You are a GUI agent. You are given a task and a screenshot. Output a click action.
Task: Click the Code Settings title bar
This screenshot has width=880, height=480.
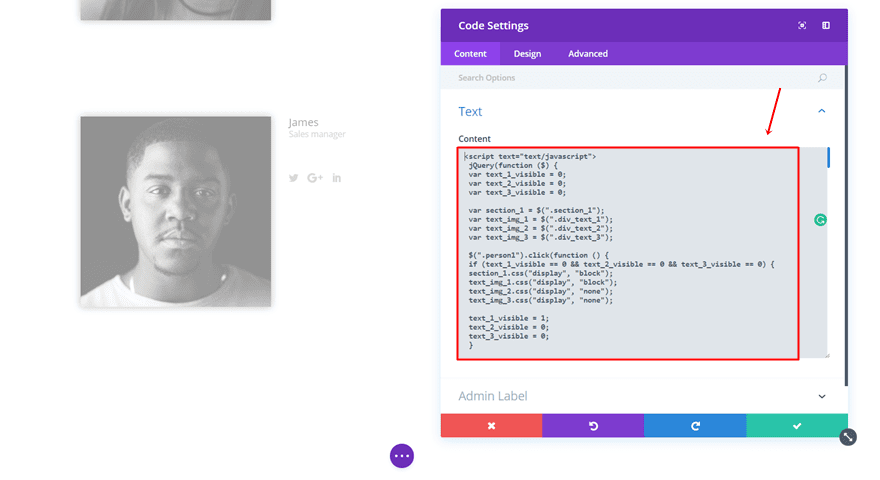(644, 25)
